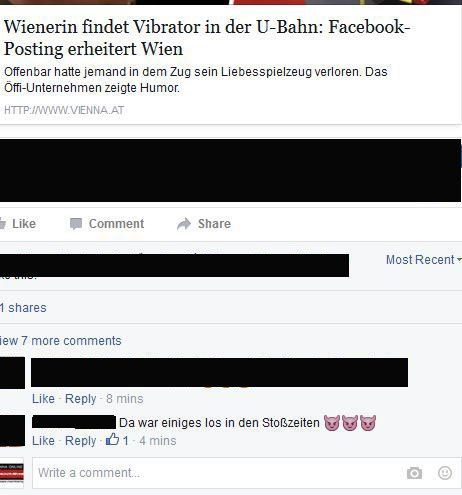This screenshot has width=462, height=495.
Task: Like the comment posted 8 mins ago
Action: coord(43,399)
